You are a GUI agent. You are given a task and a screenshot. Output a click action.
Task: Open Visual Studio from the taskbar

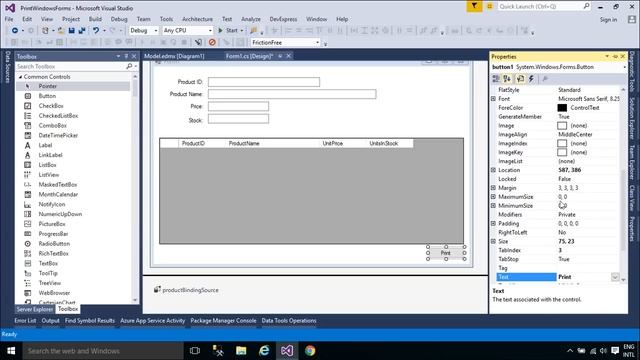(x=287, y=351)
